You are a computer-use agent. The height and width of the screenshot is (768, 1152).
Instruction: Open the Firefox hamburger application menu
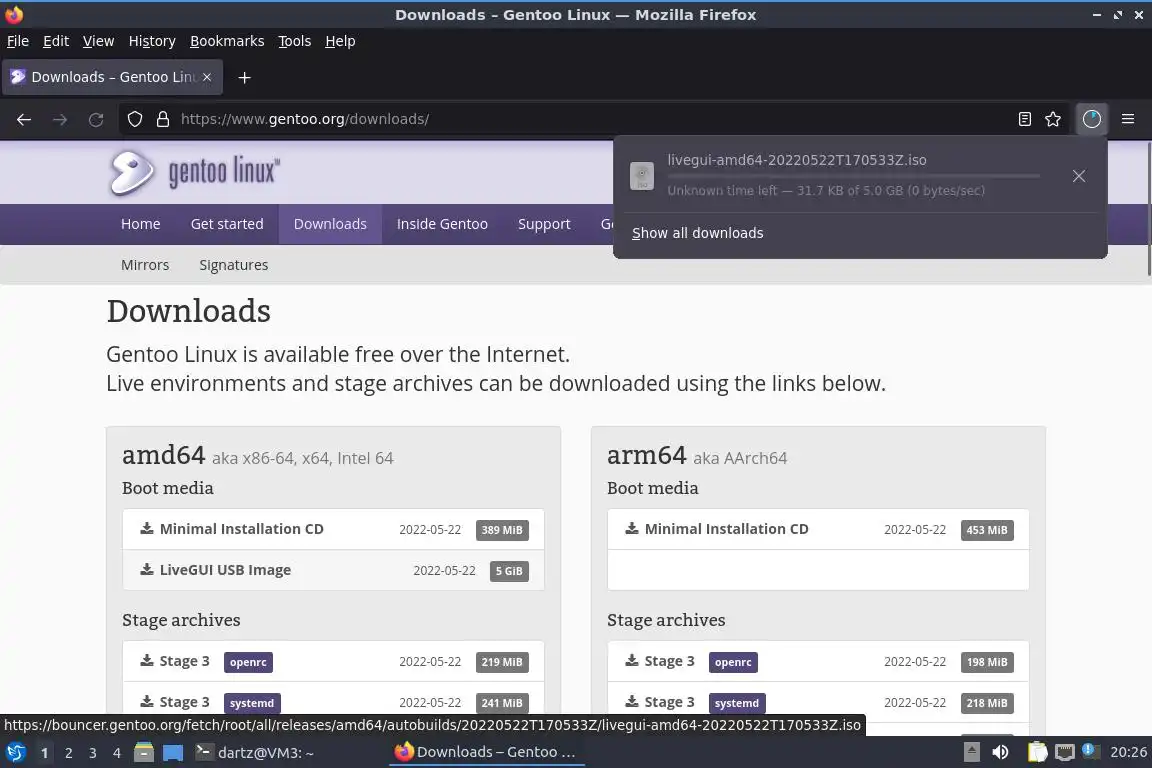[1128, 119]
